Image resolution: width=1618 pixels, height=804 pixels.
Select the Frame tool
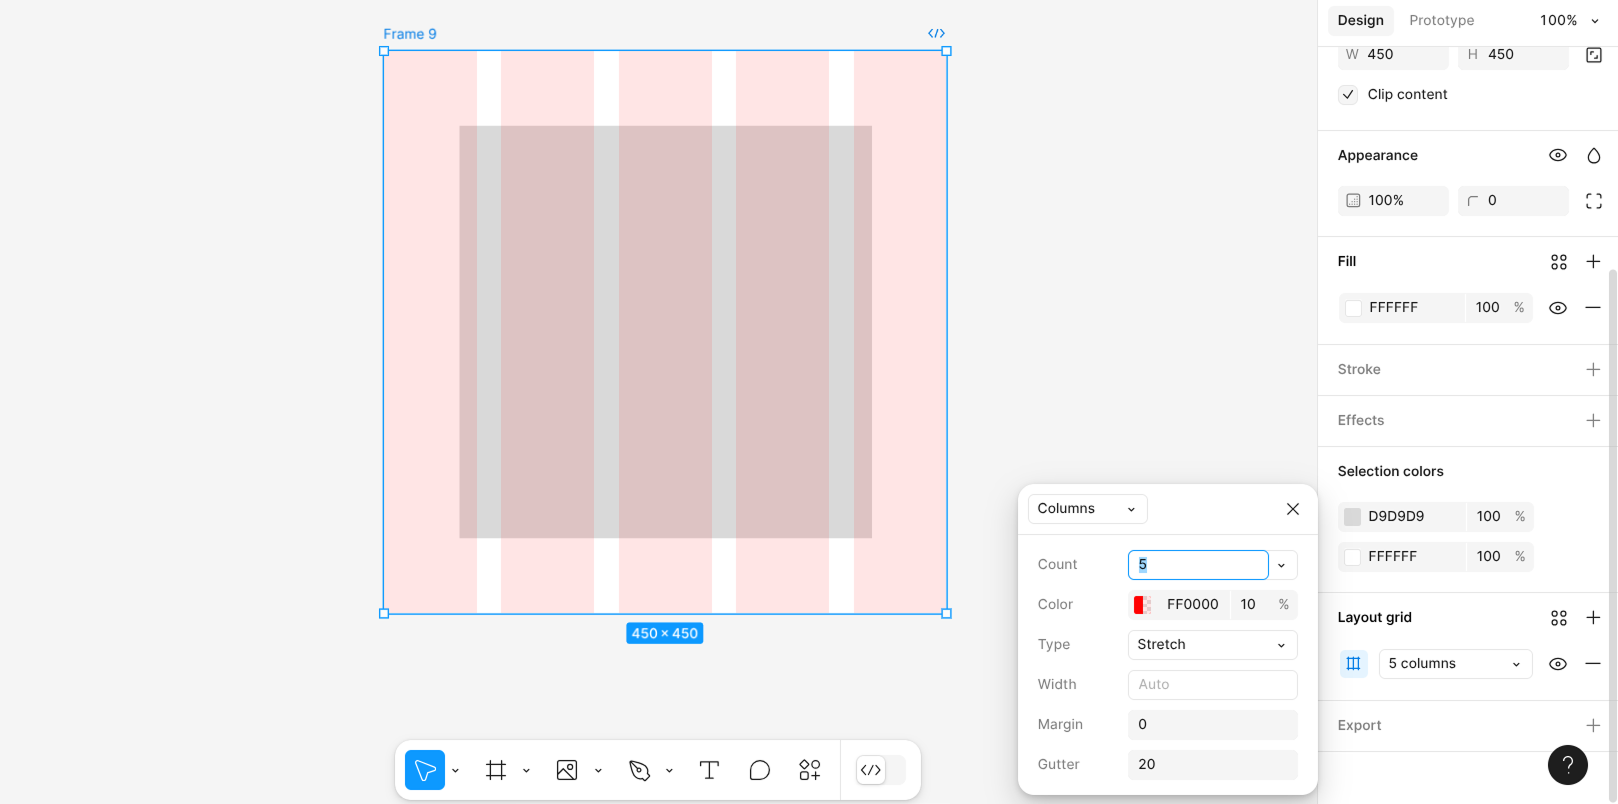coord(496,770)
